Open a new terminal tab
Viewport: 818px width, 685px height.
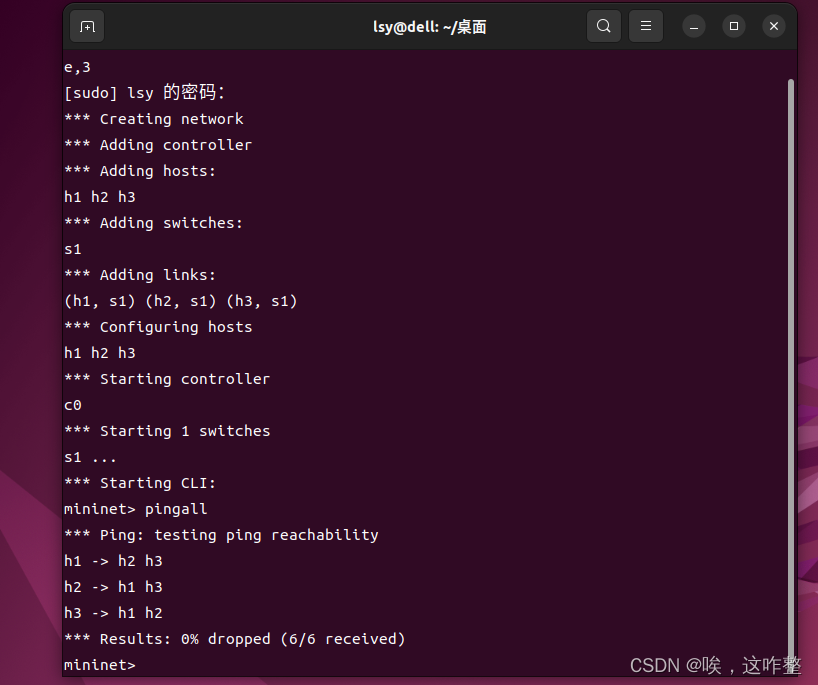86,26
